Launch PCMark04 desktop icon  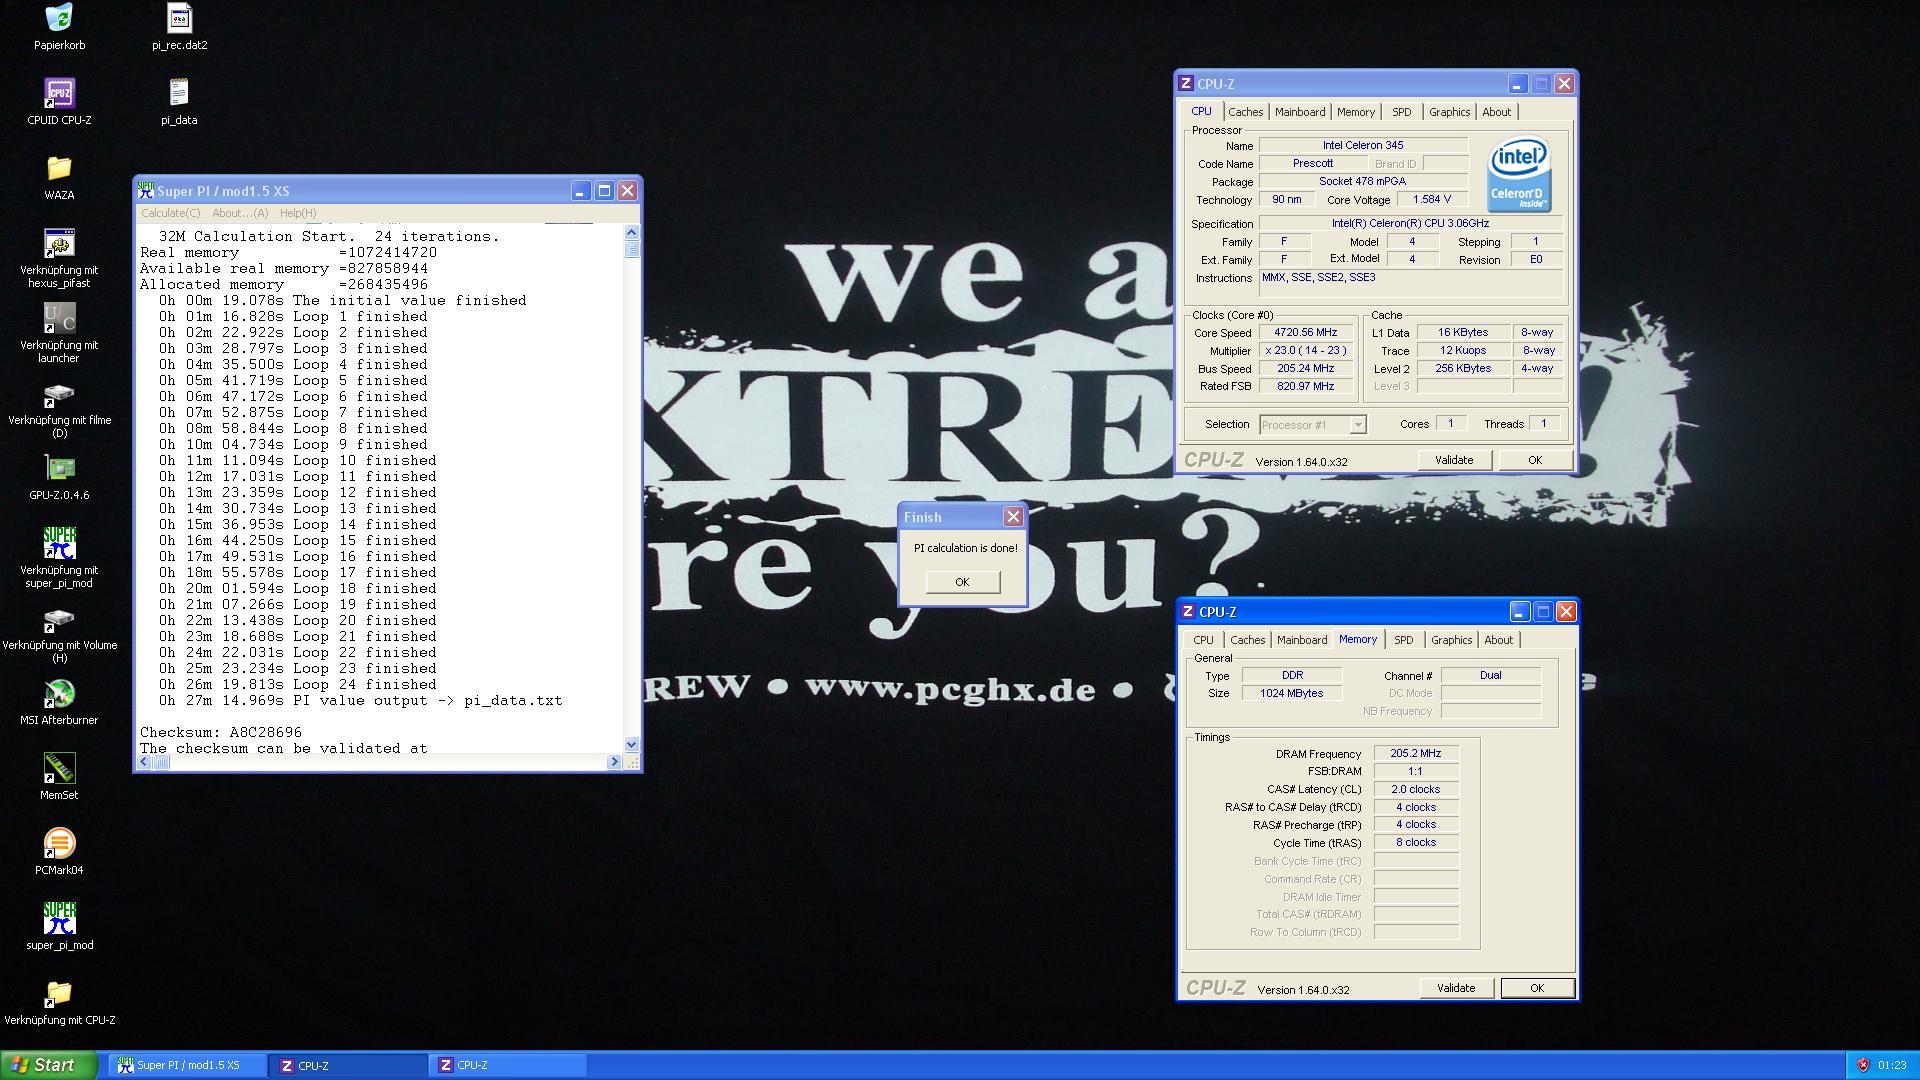[x=59, y=843]
